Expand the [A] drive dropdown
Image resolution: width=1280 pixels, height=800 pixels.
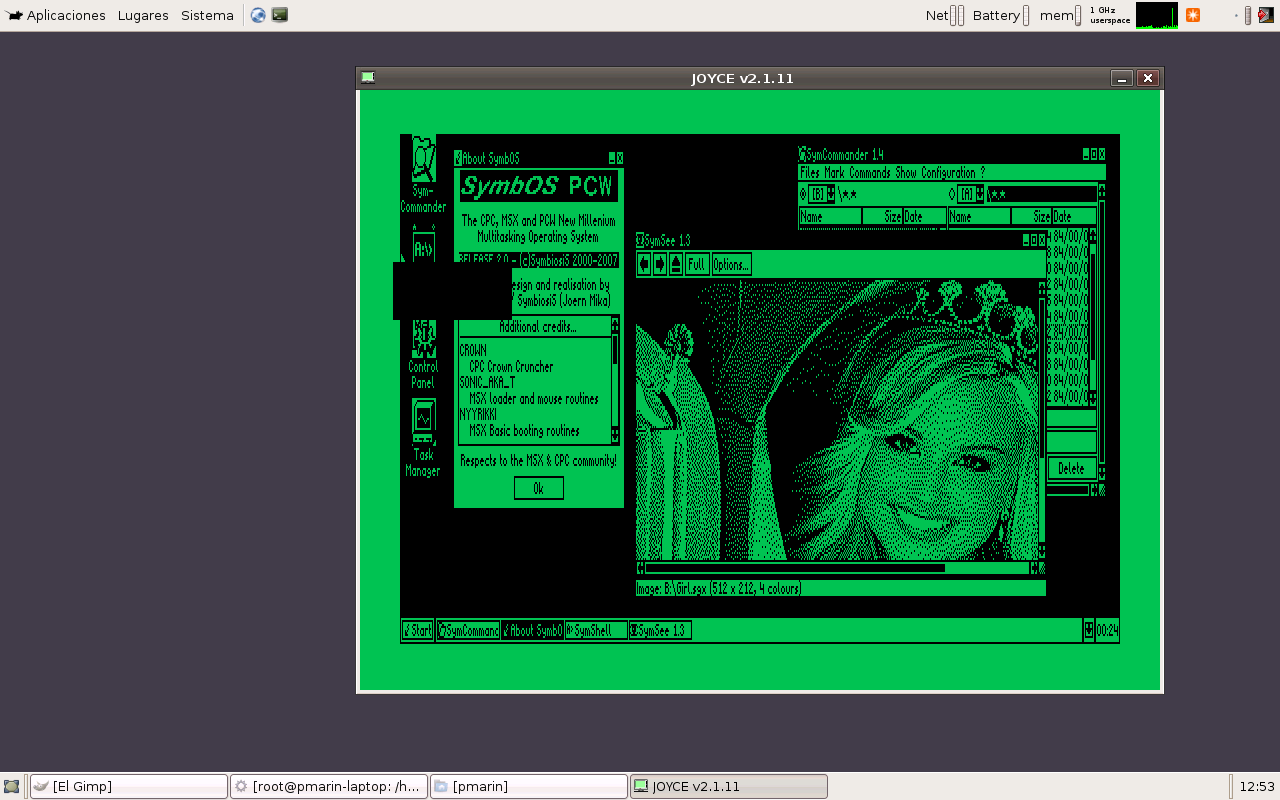coord(979,194)
